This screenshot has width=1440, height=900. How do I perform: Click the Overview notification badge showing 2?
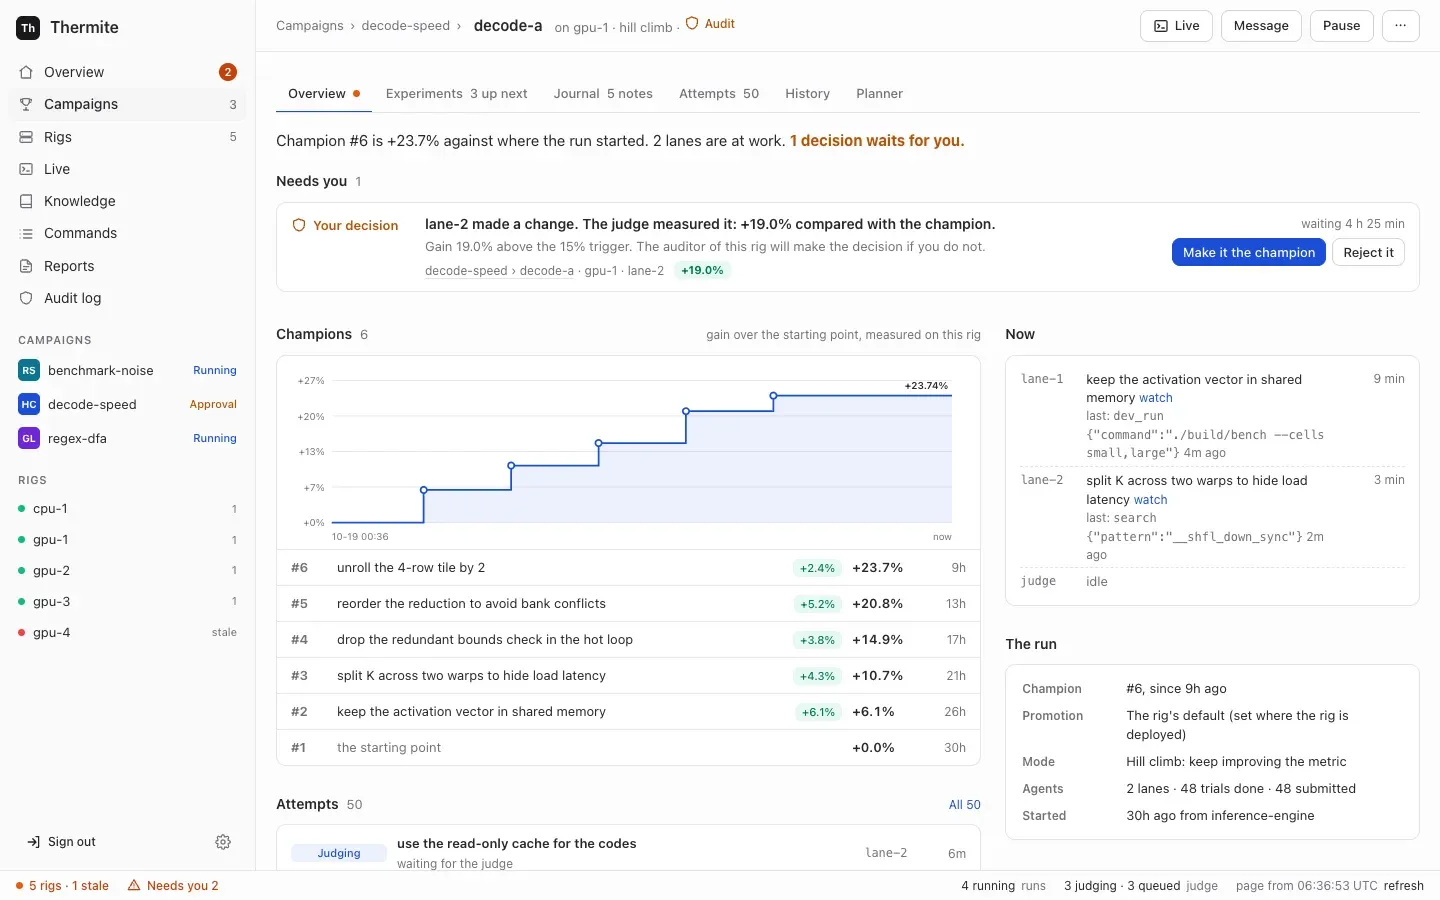coord(228,72)
